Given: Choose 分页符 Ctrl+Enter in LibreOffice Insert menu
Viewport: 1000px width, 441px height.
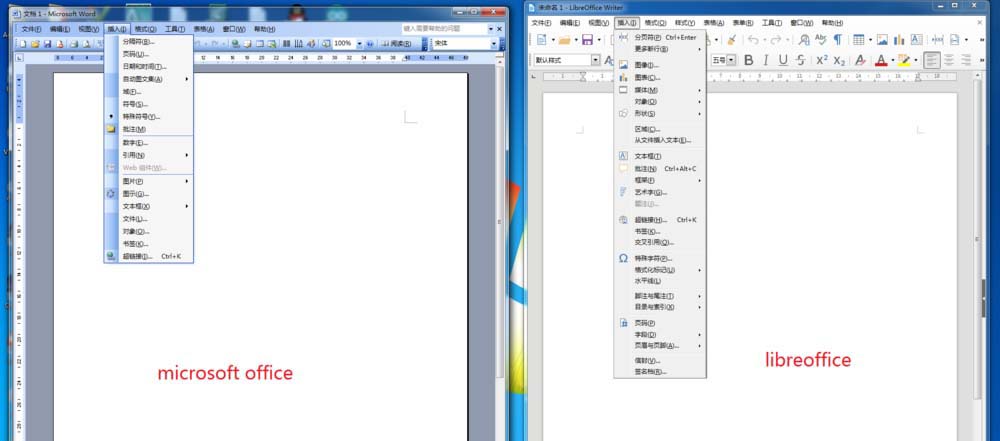Looking at the screenshot, I should click(x=659, y=37).
